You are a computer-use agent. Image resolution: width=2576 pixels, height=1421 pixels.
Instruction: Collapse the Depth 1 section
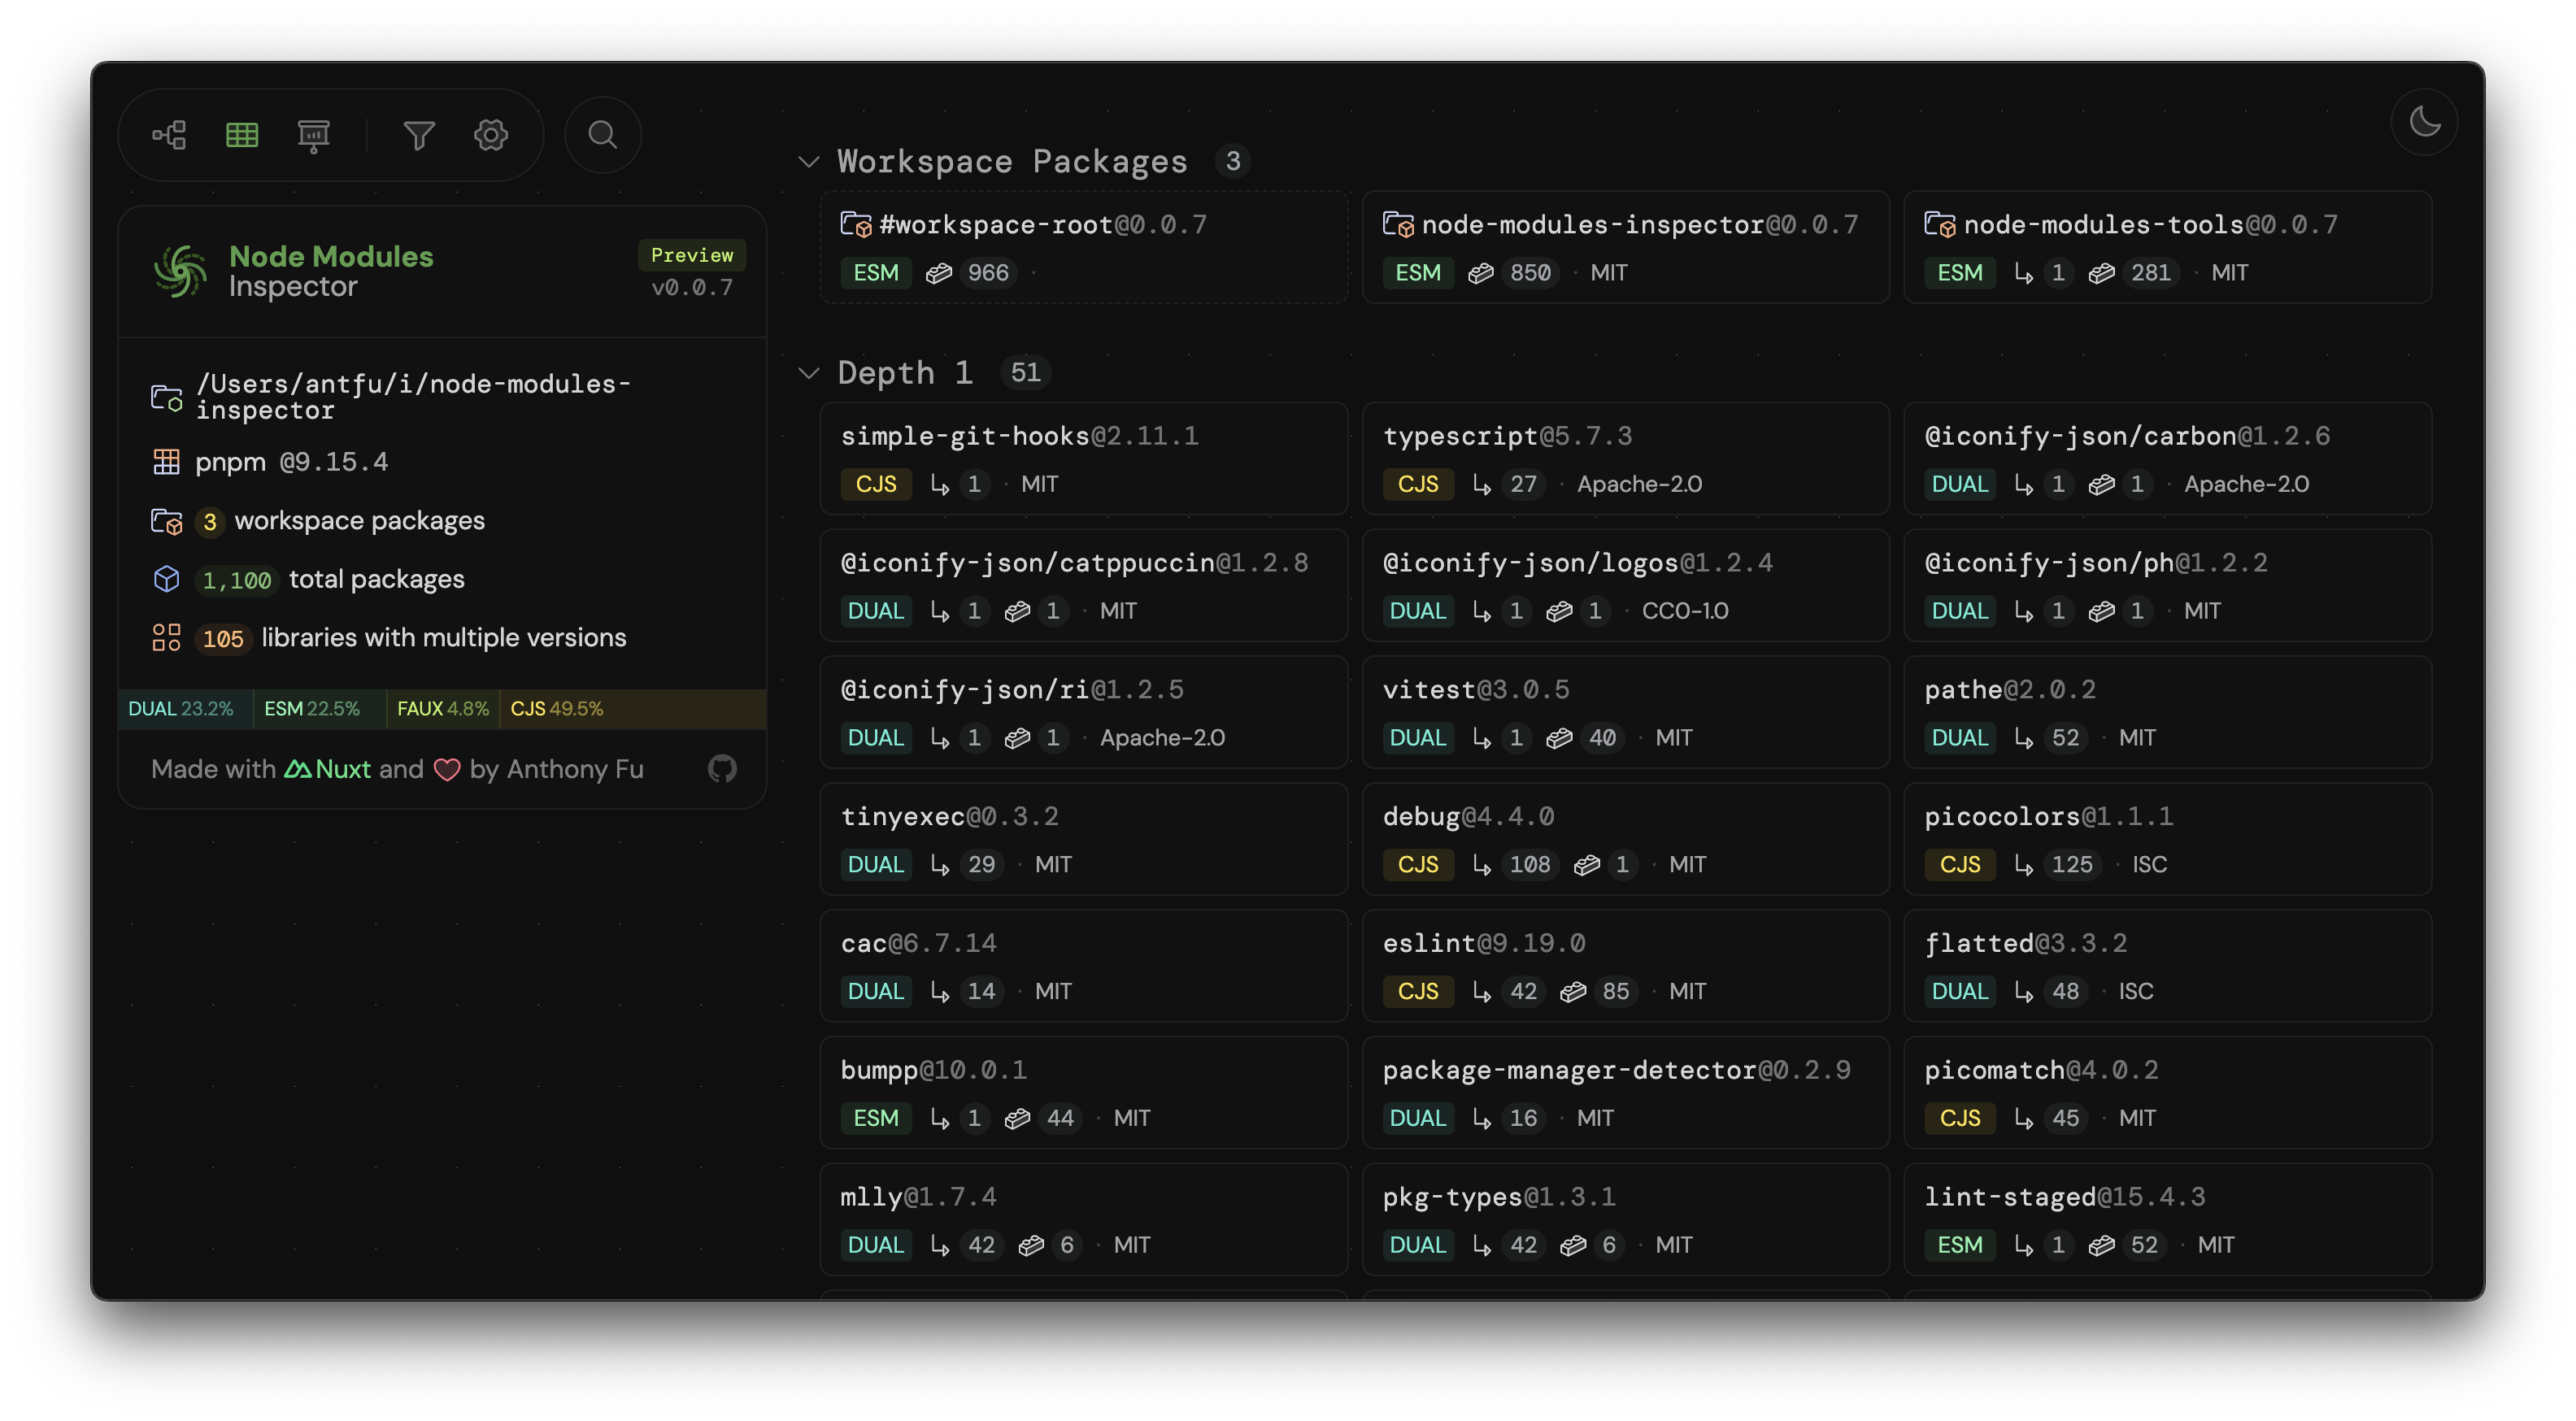[809, 373]
